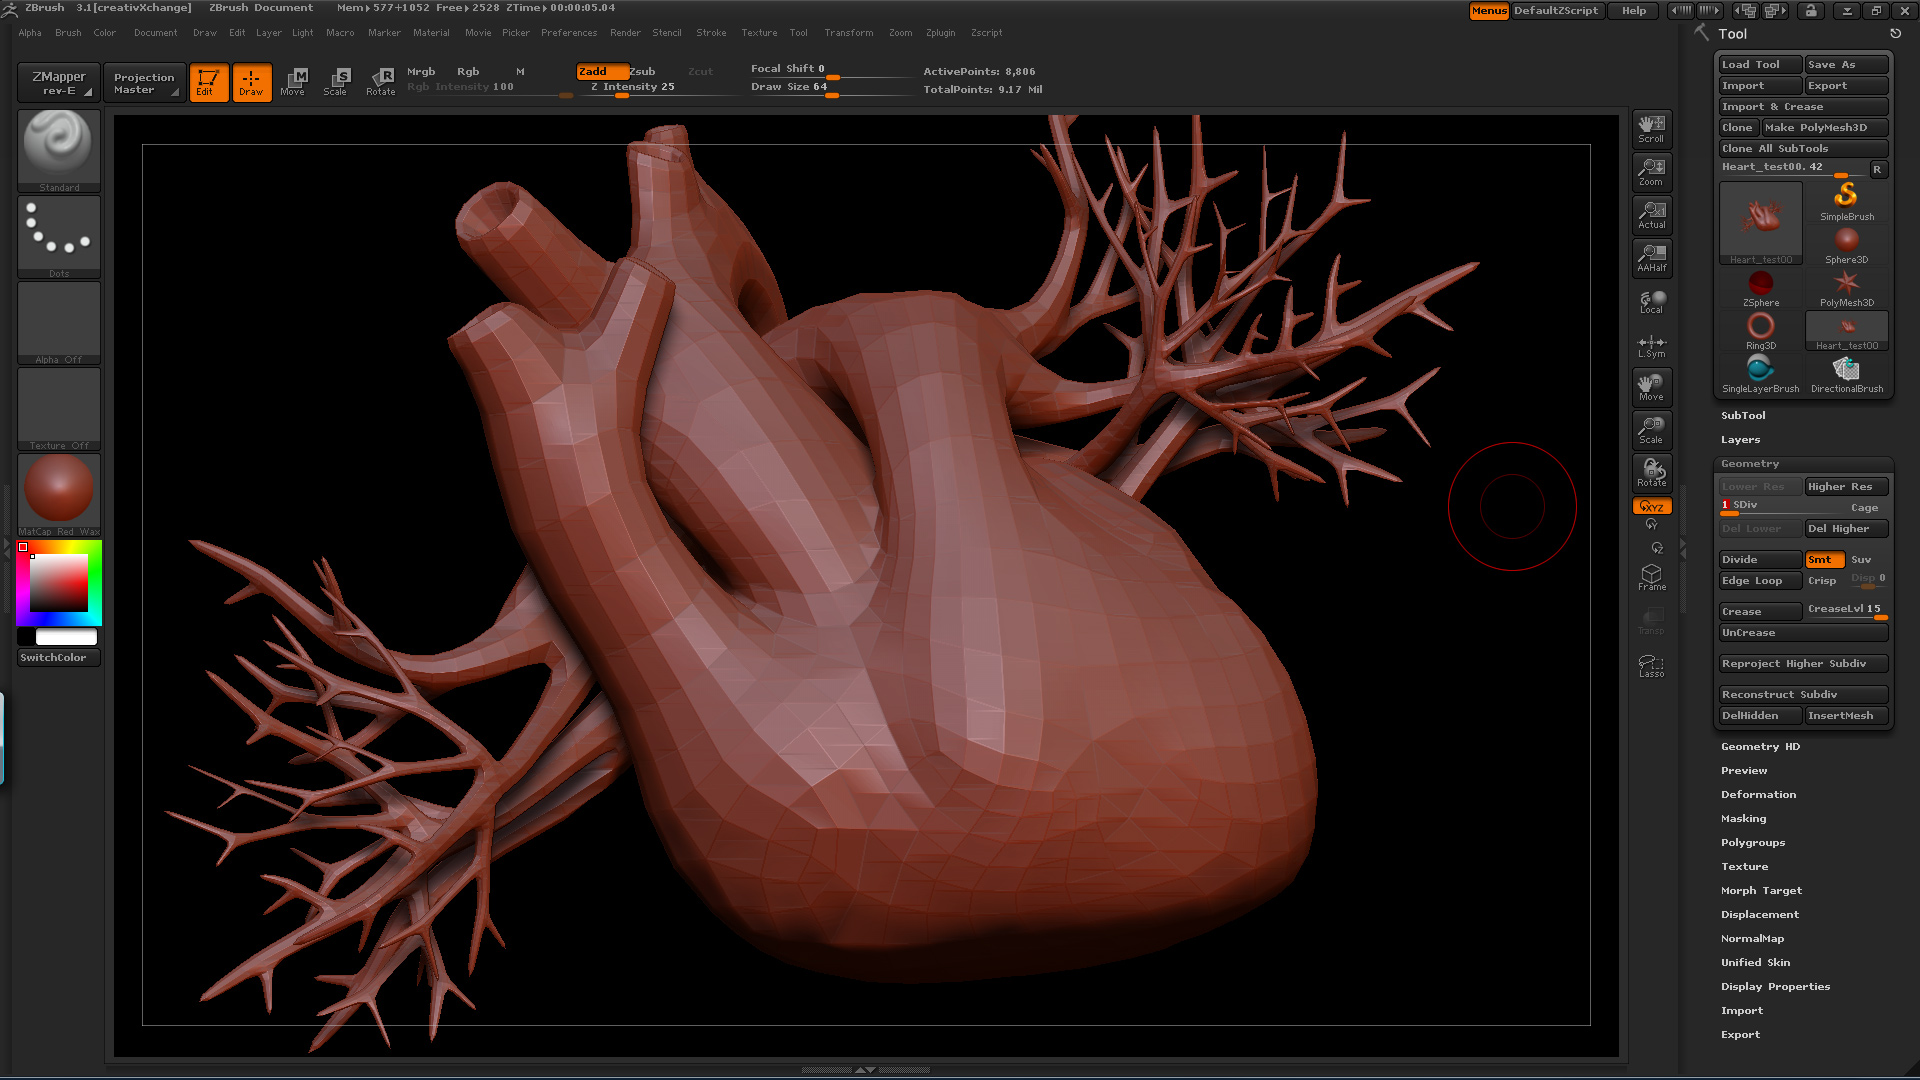
Task: Click the Divide button
Action: [x=1759, y=560]
